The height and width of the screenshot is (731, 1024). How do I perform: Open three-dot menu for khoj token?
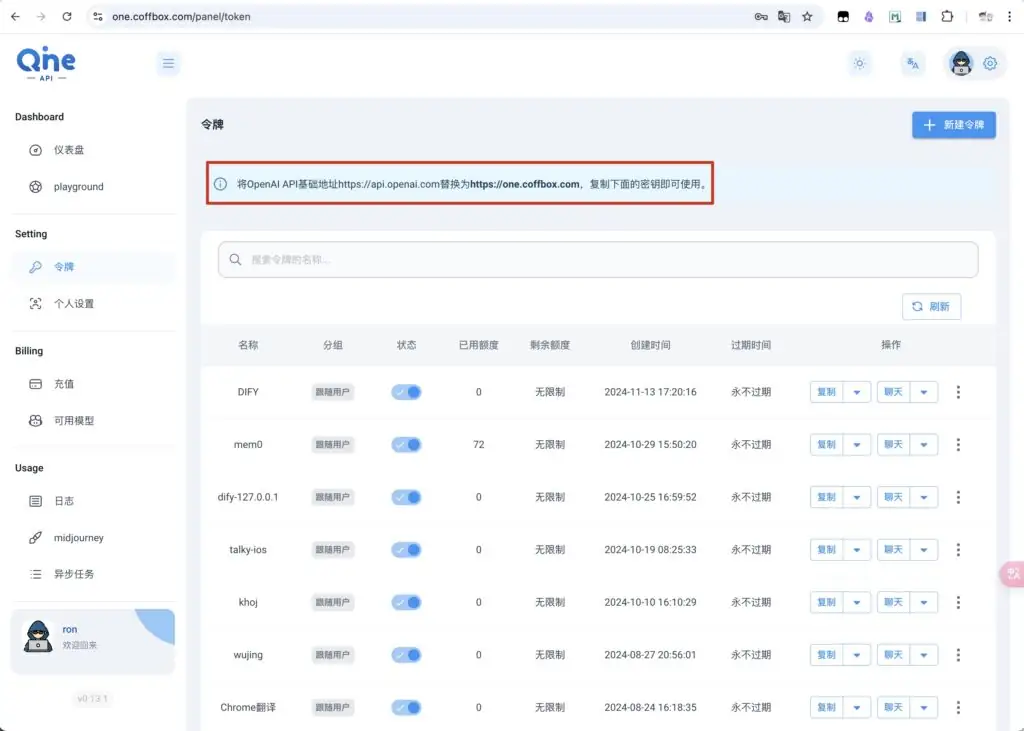(958, 602)
